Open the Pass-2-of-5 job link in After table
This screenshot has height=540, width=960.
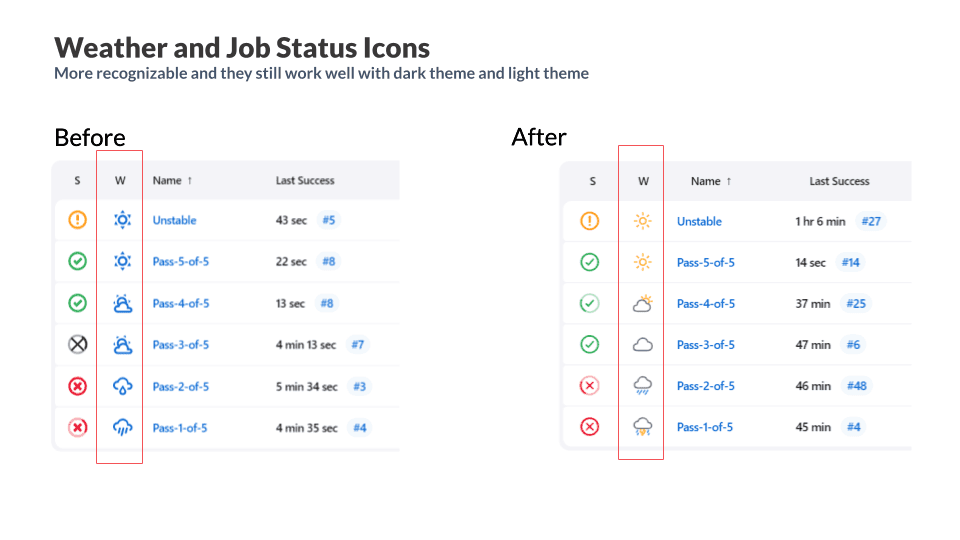[705, 386]
